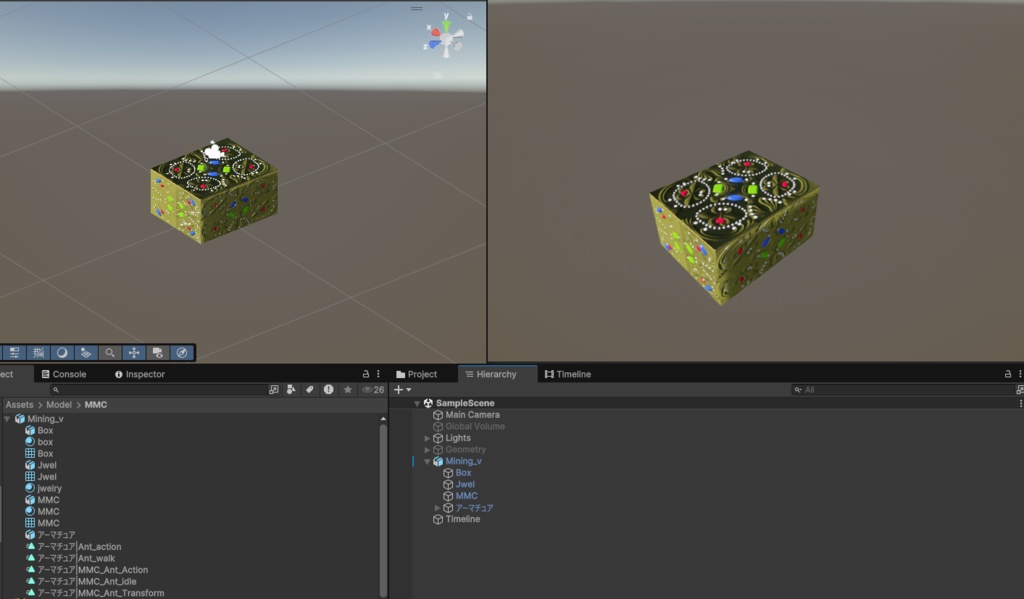Select the MMC child in Hierarchy

[x=460, y=496]
